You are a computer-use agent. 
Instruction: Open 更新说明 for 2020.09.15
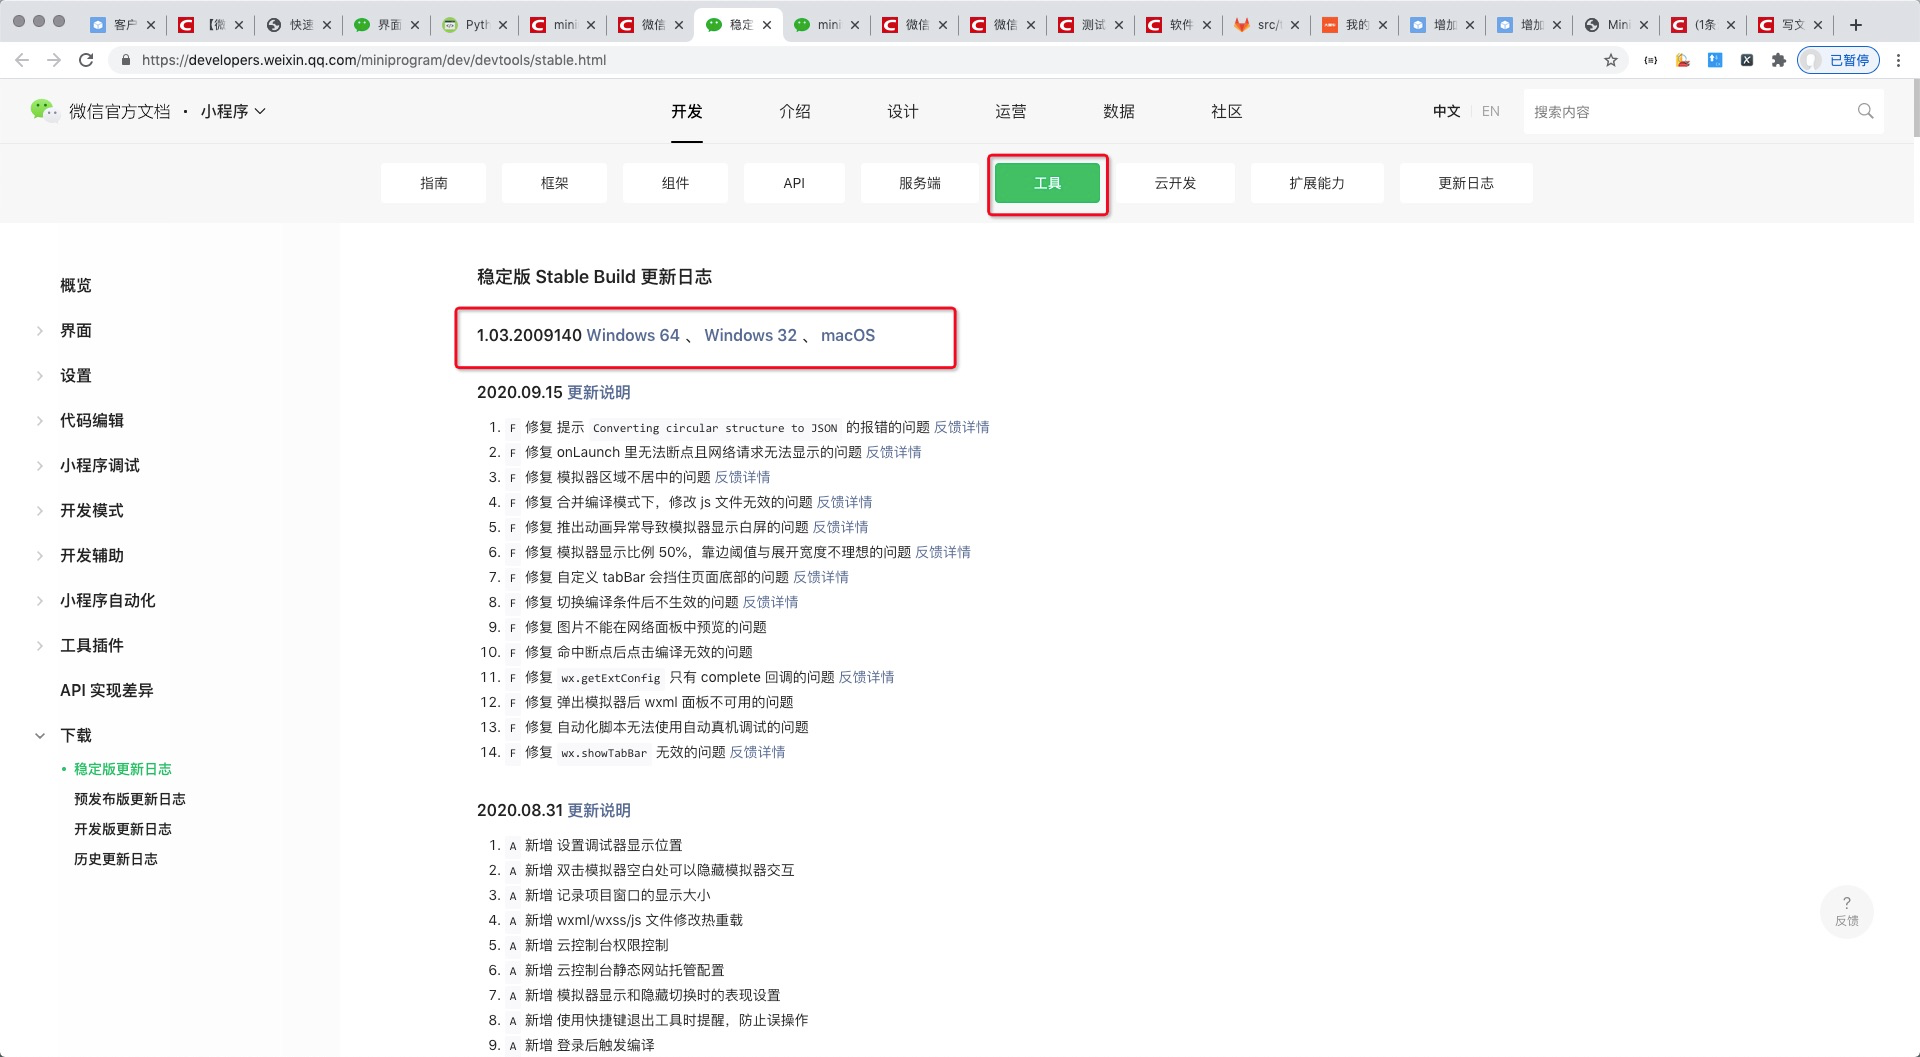point(599,392)
